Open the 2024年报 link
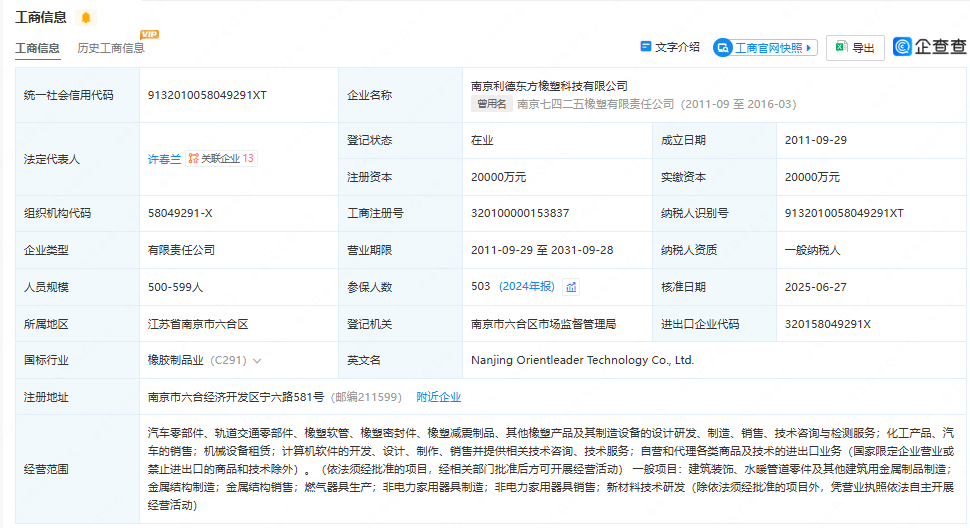This screenshot has height=528, width=970. (x=526, y=286)
